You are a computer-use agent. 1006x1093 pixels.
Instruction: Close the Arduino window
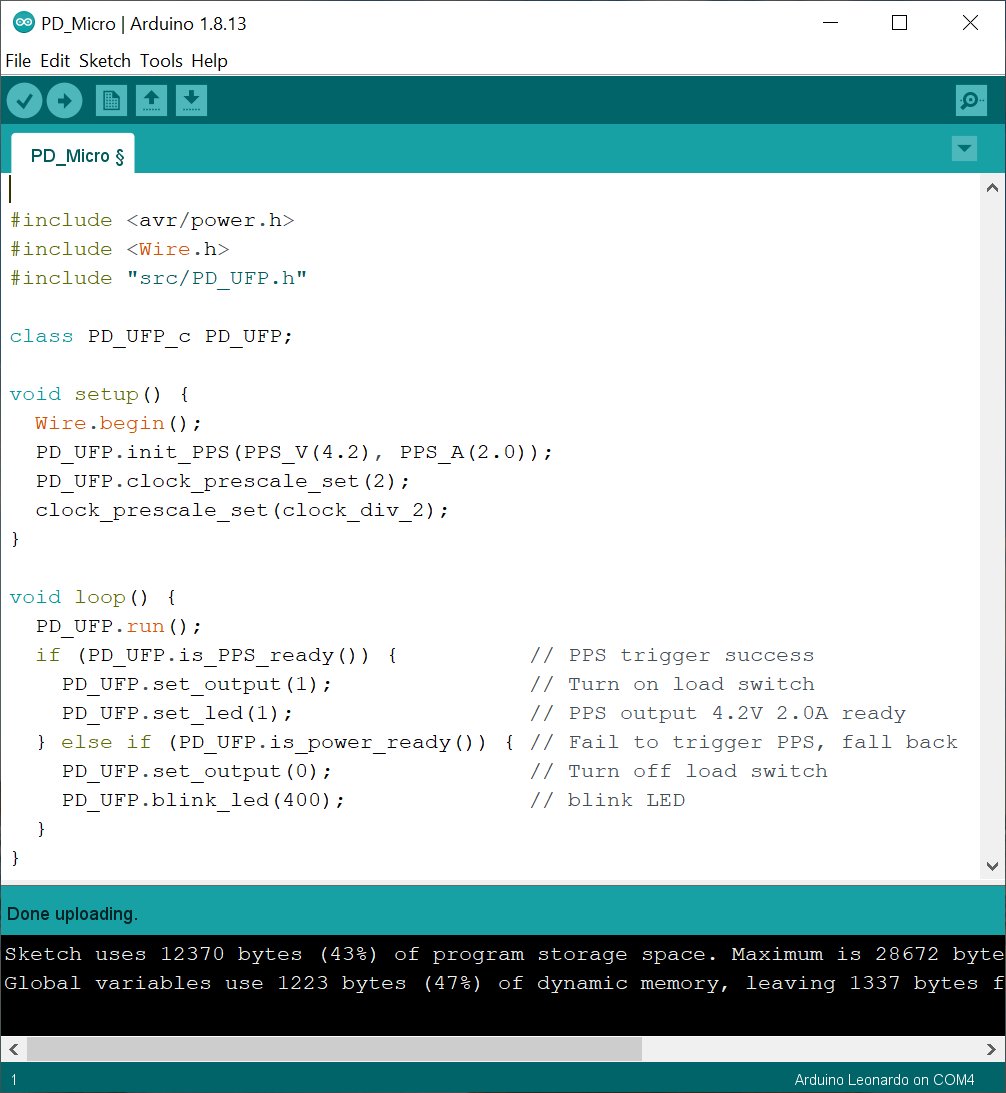[970, 23]
